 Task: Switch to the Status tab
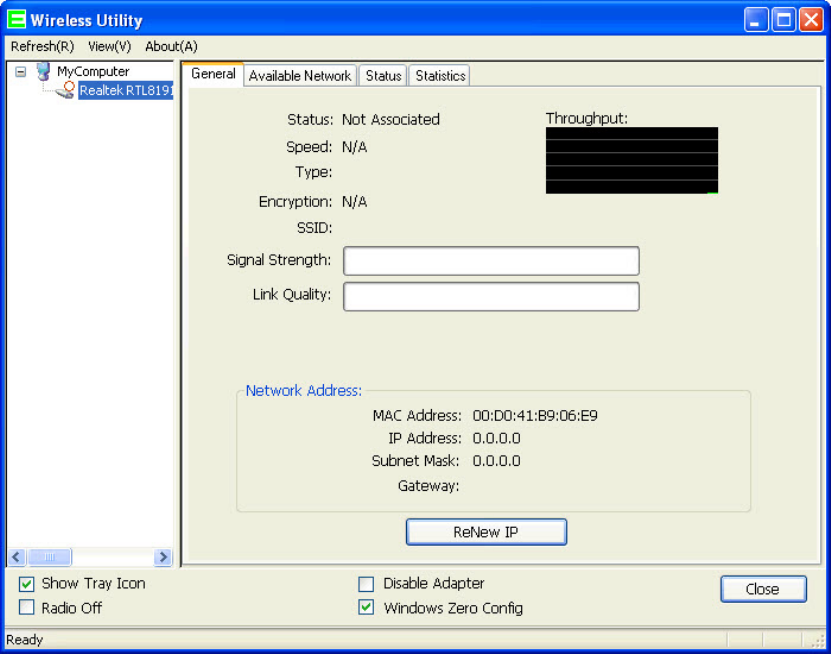click(x=383, y=76)
